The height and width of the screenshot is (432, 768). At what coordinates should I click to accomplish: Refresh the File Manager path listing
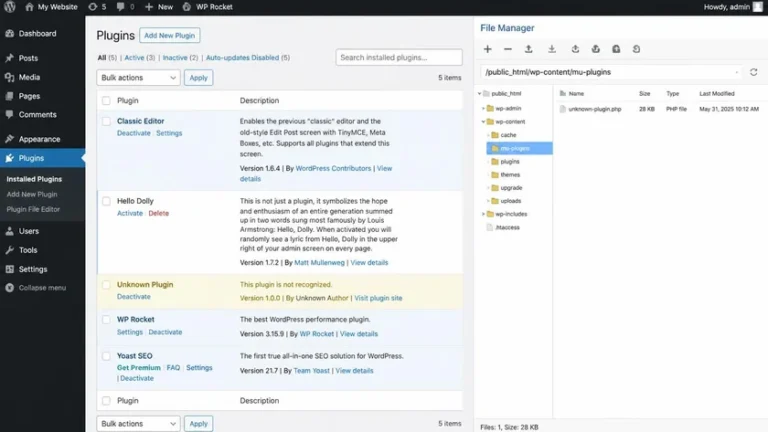[x=753, y=72]
